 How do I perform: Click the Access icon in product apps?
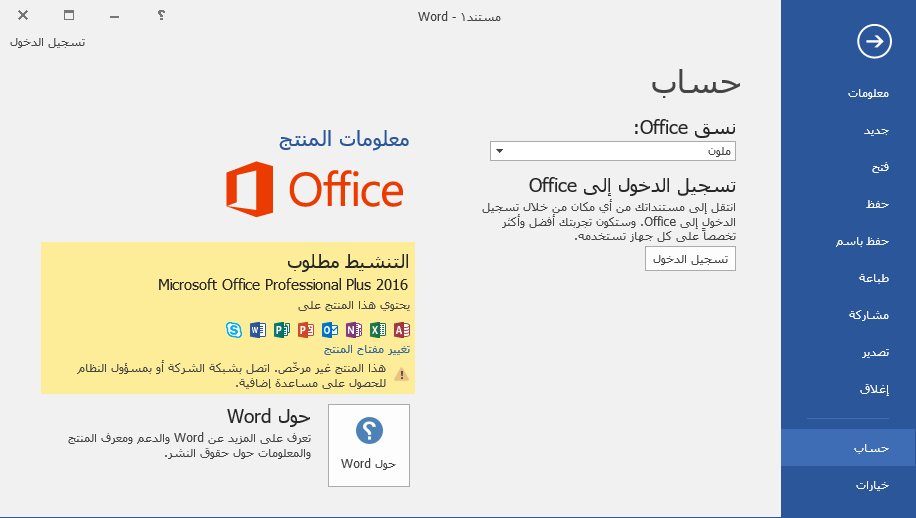[402, 330]
